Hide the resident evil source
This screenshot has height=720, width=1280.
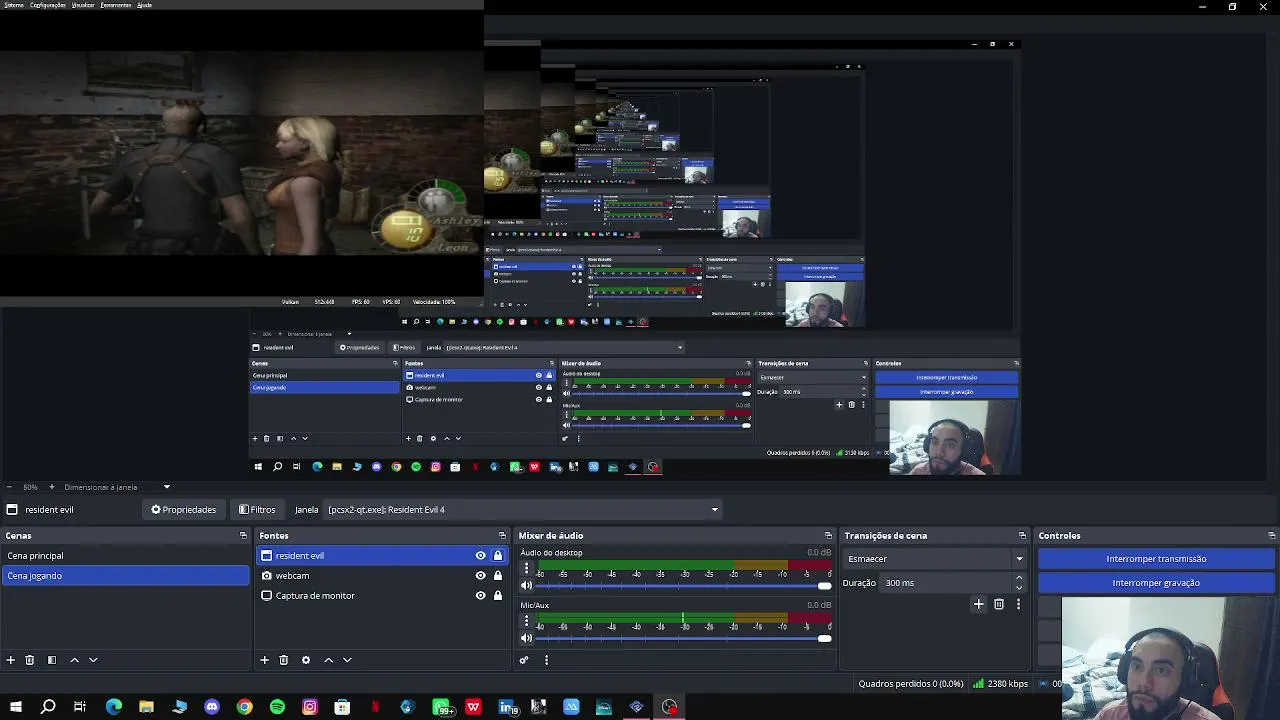tap(480, 556)
